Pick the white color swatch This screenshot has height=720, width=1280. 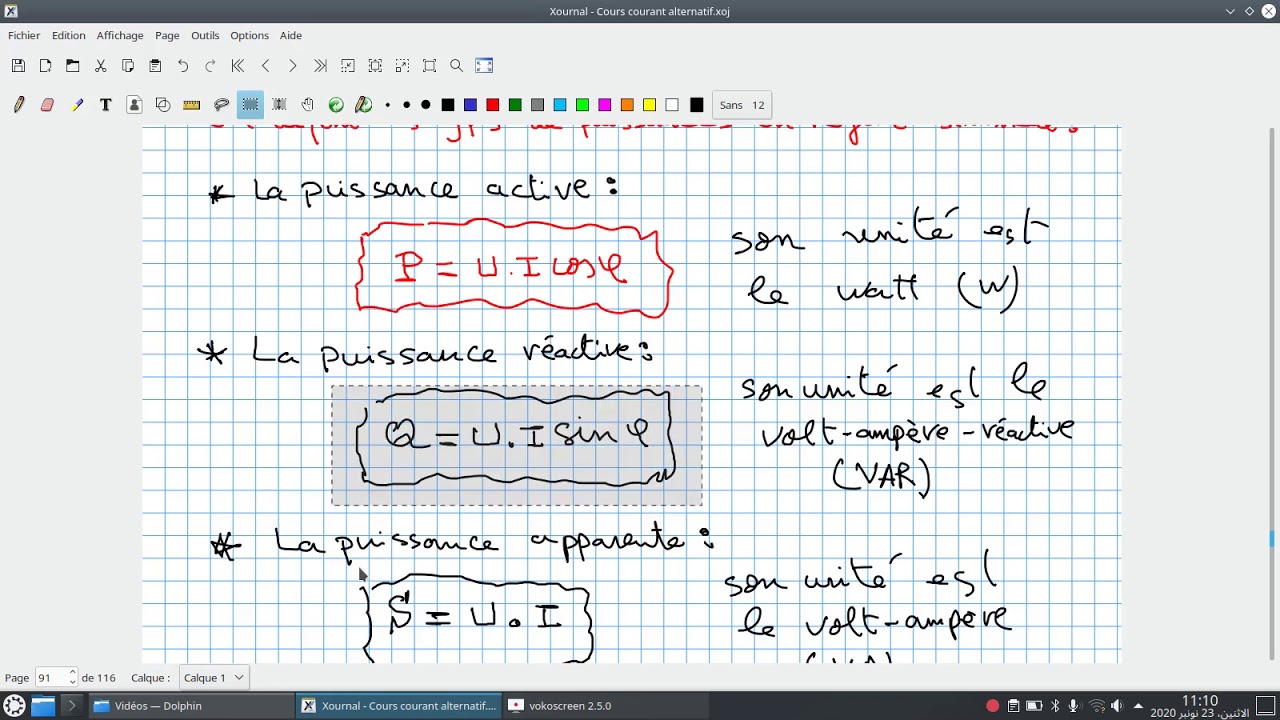click(x=672, y=105)
